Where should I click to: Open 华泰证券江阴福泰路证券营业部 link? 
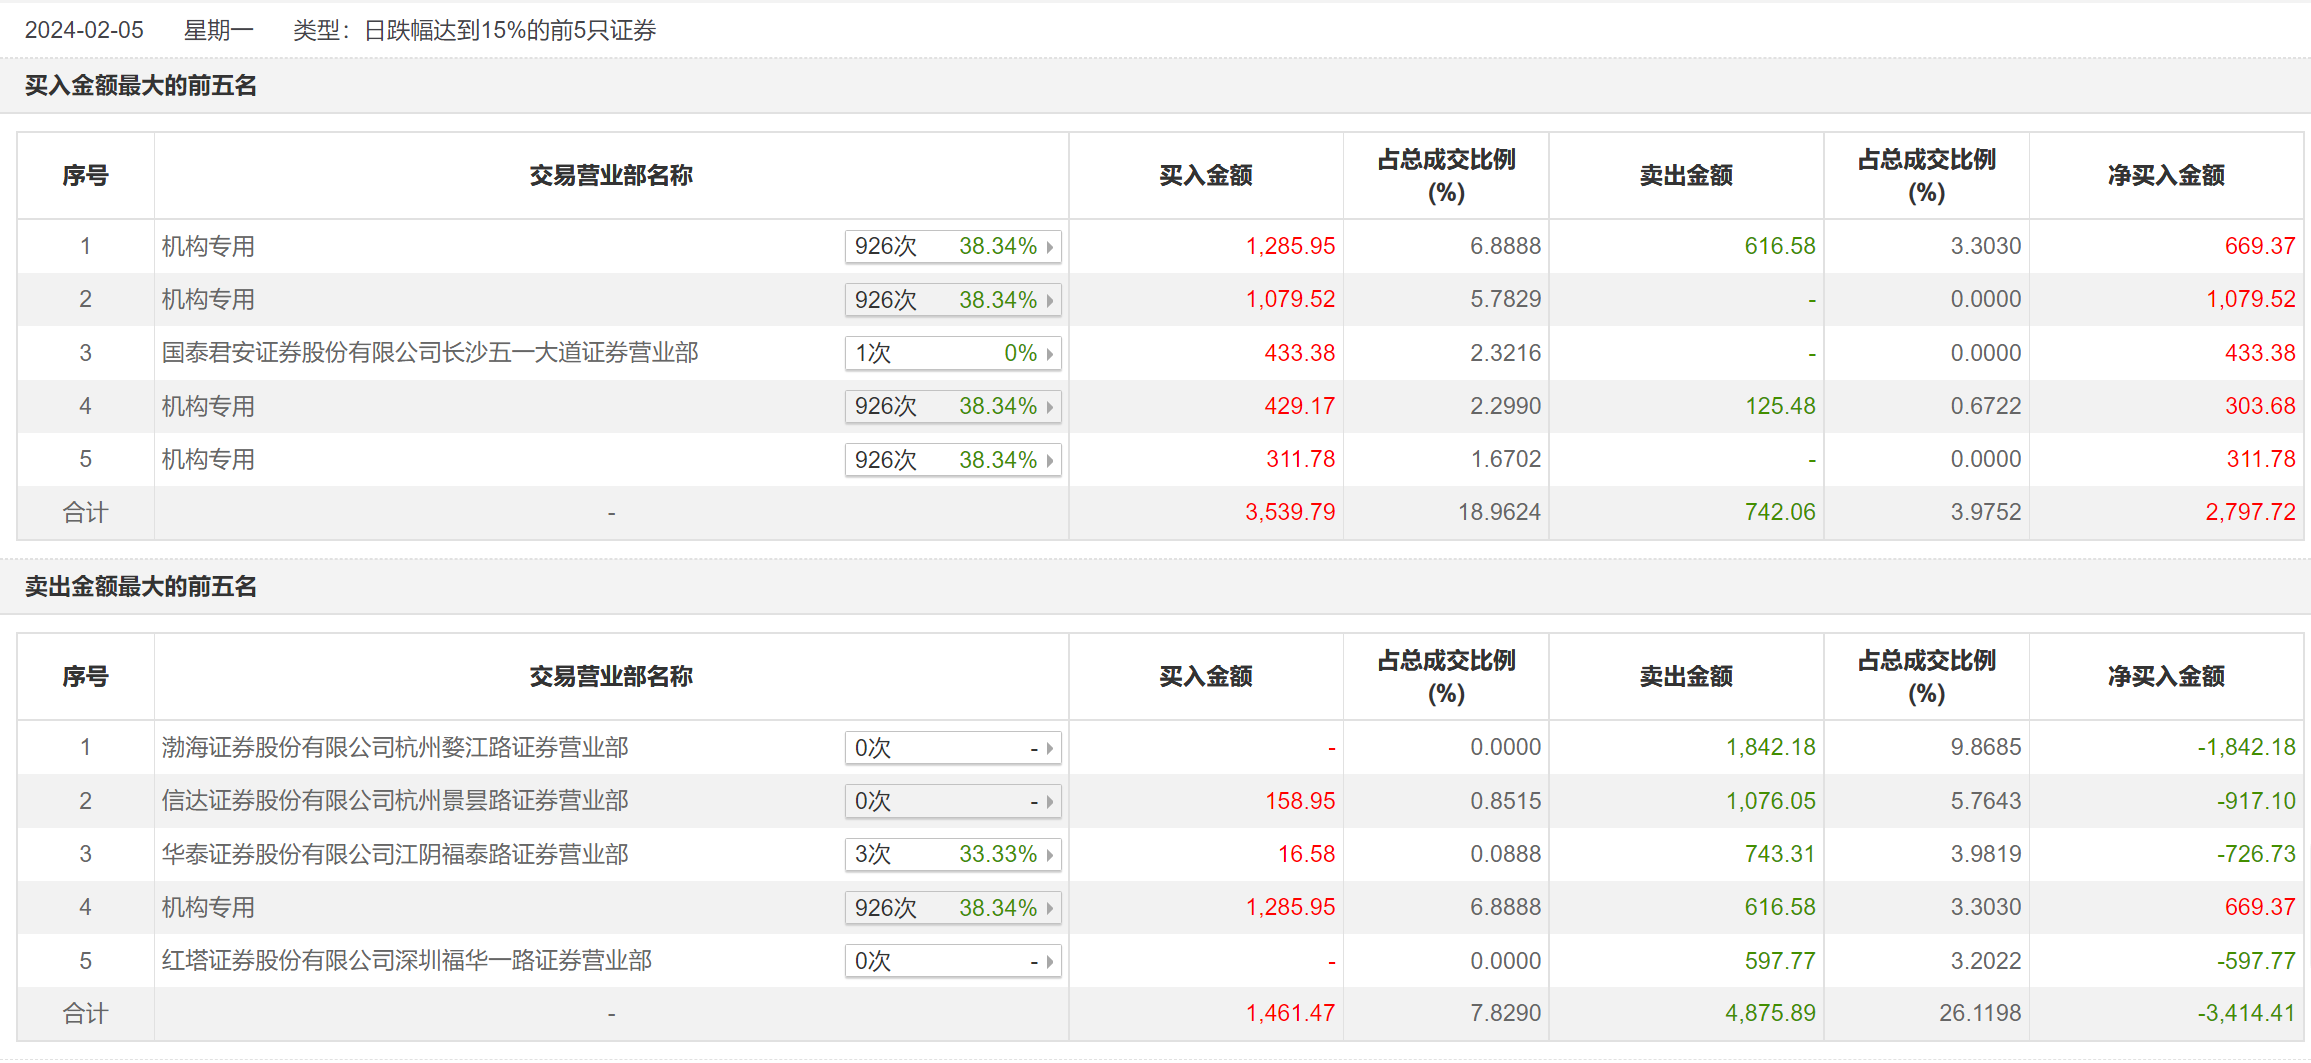point(395,855)
